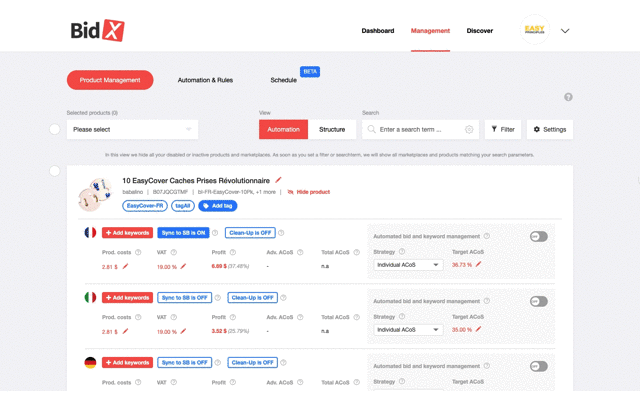Edit VAT value in the Italy row

point(183,331)
